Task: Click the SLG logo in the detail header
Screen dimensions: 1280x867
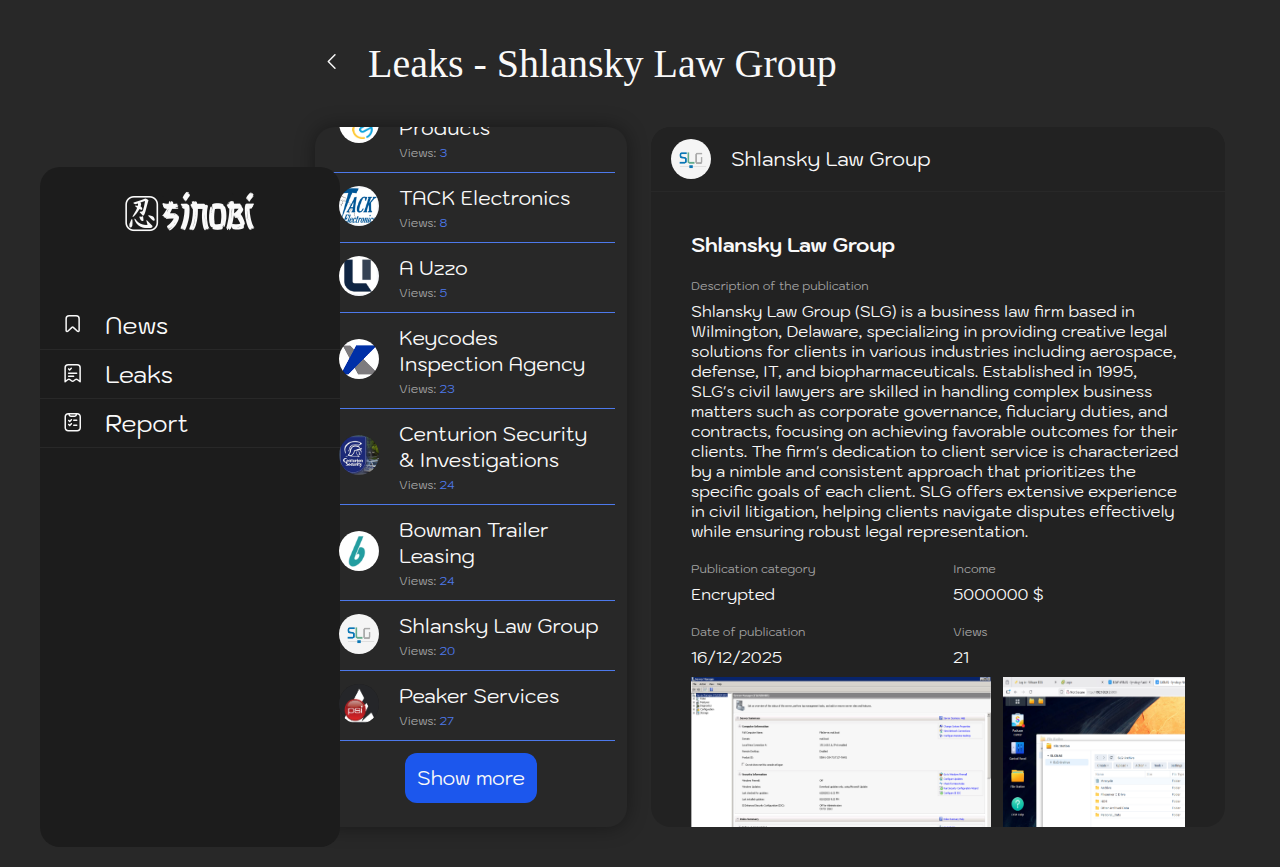Action: point(691,159)
